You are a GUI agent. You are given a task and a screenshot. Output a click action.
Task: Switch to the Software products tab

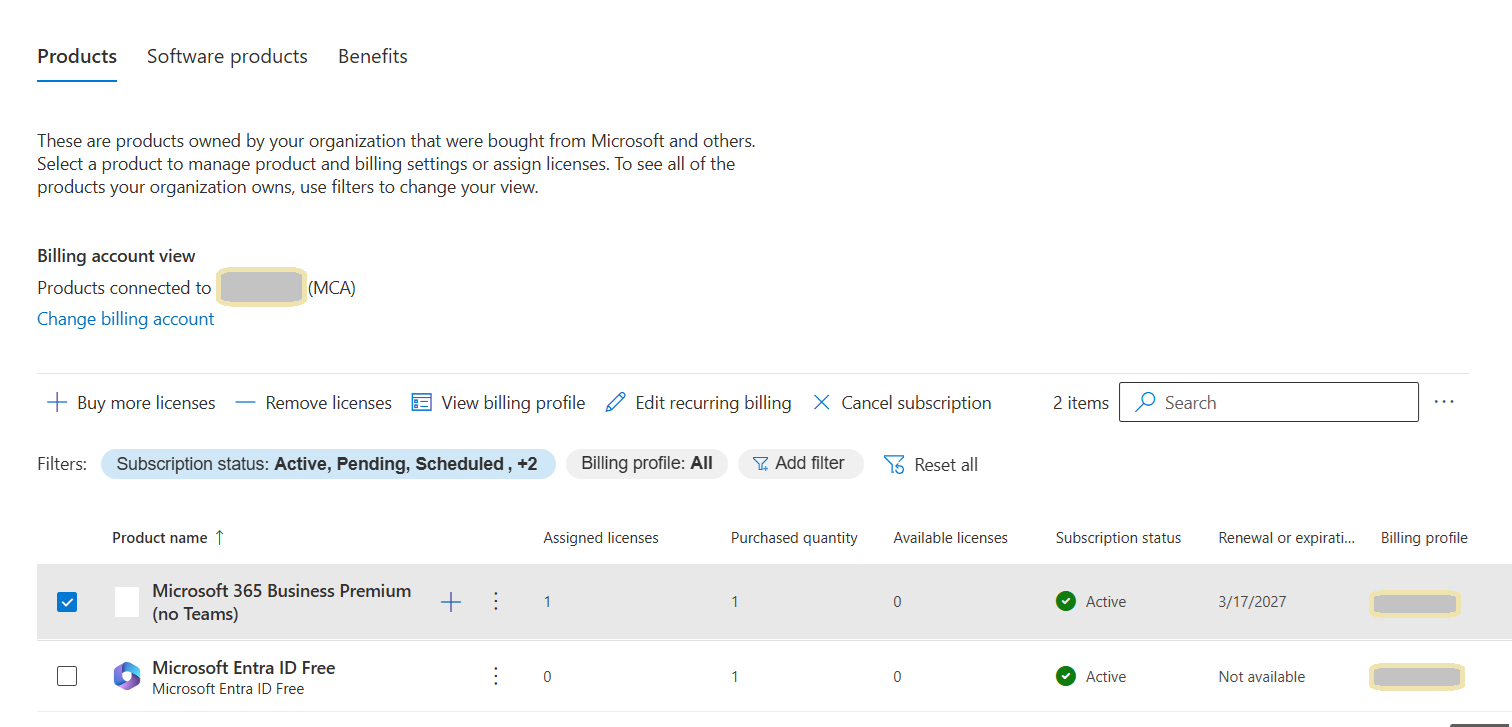pyautogui.click(x=227, y=57)
